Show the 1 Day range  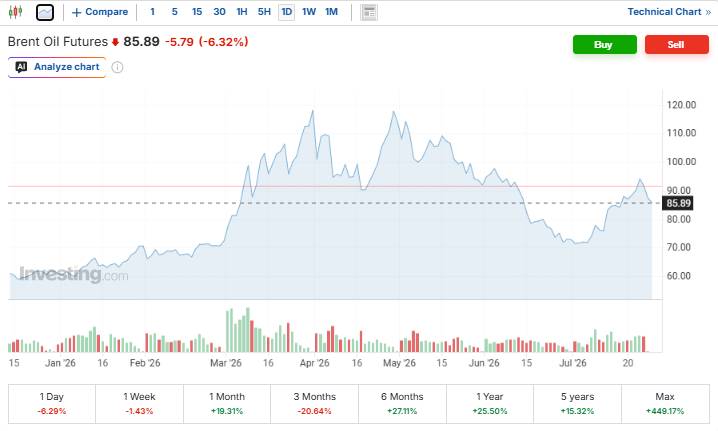tap(52, 404)
